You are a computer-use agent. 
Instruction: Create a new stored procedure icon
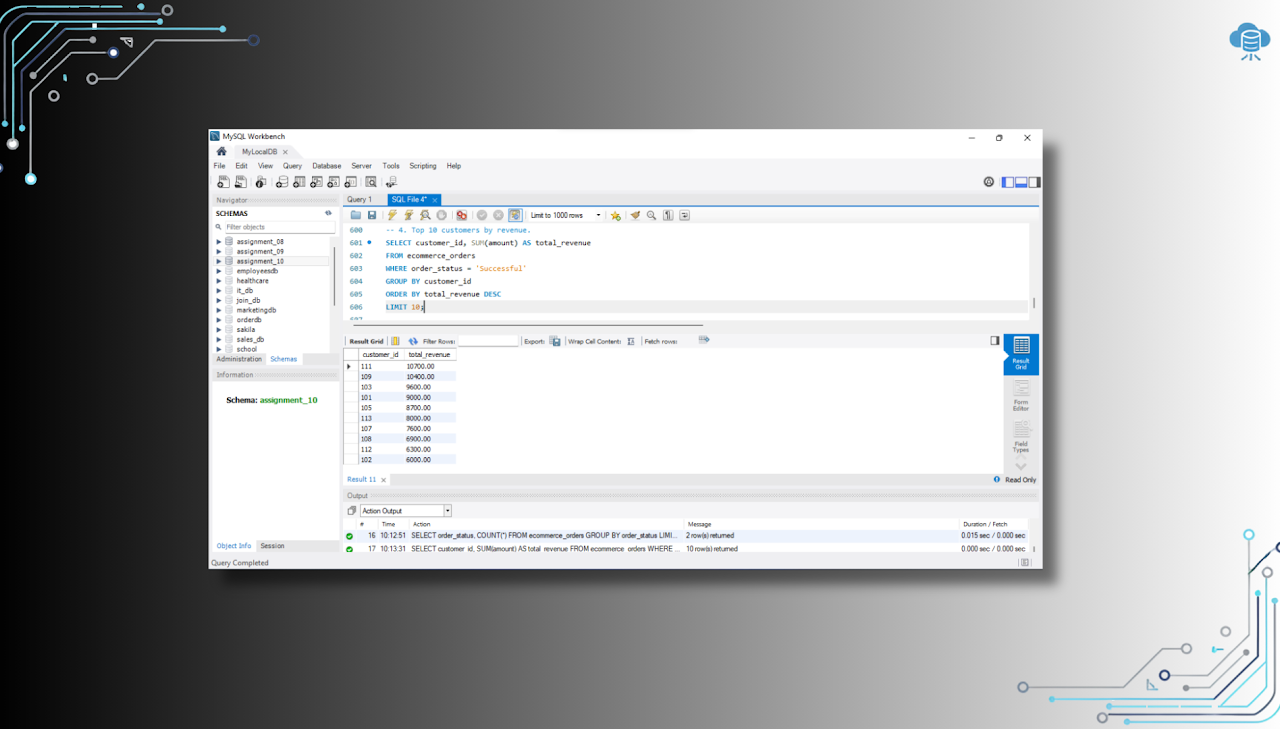click(x=333, y=182)
